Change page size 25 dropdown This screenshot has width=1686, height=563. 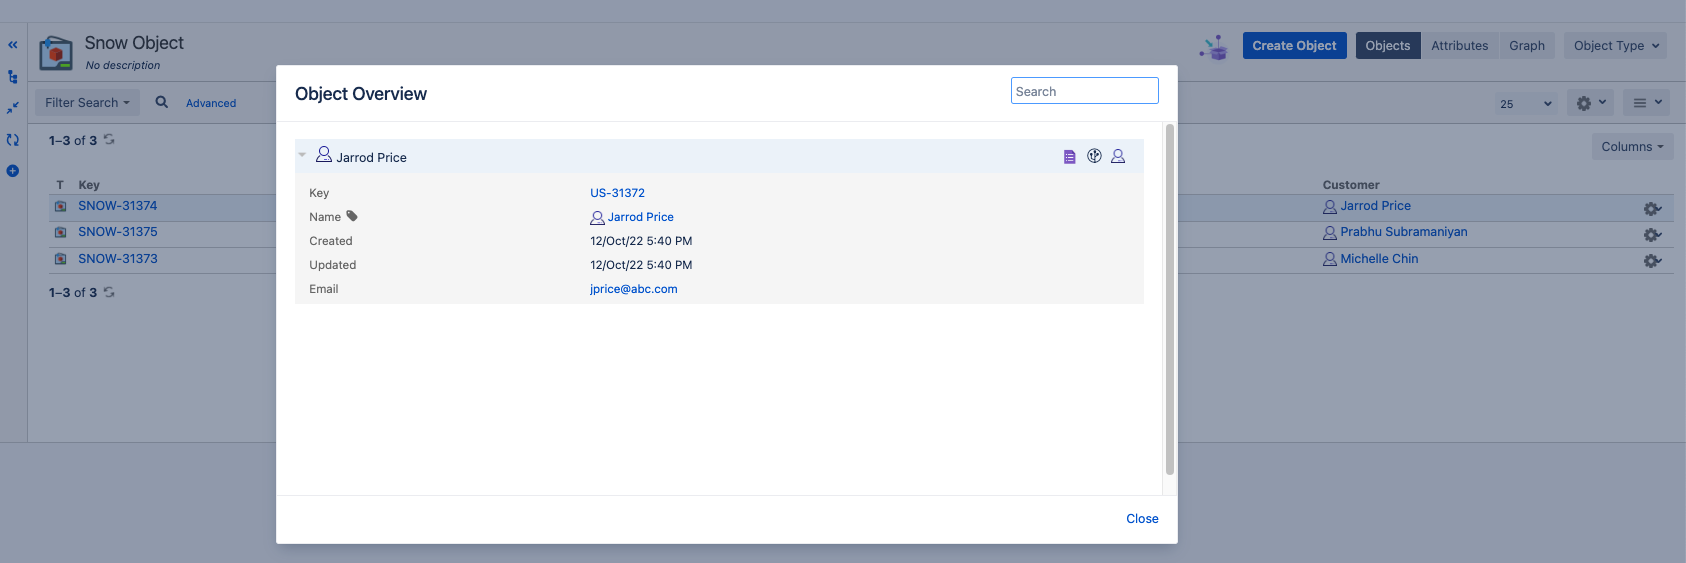pos(1525,103)
